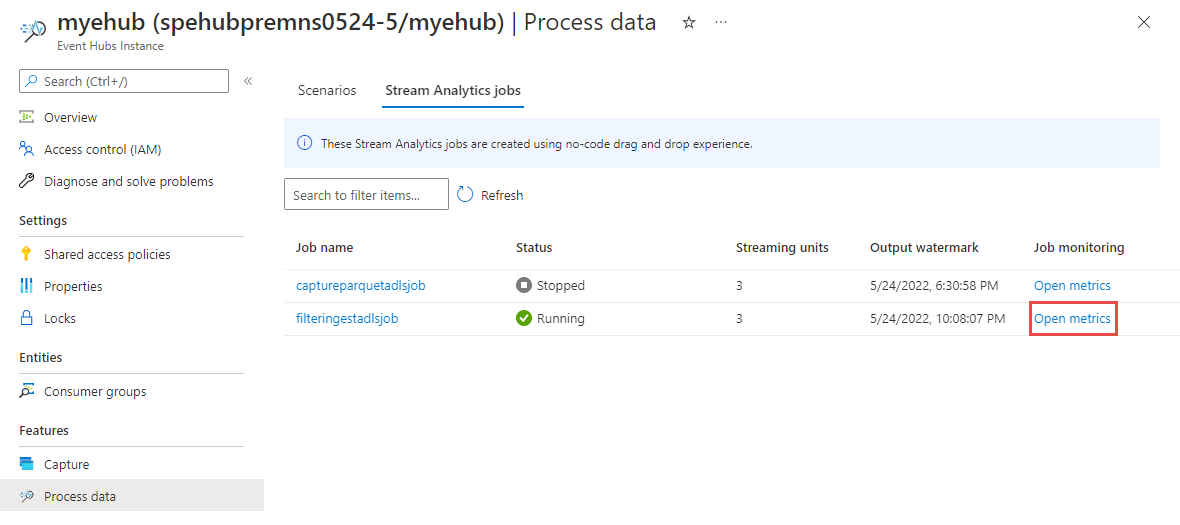Click the Running status text
The width and height of the screenshot is (1180, 525).
coord(561,318)
